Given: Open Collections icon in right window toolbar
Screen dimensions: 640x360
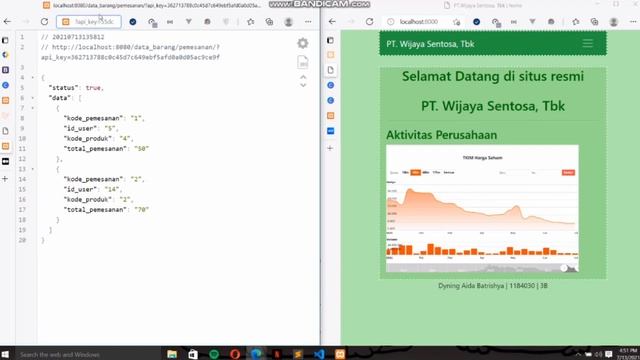Looking at the screenshot, I should (x=594, y=22).
